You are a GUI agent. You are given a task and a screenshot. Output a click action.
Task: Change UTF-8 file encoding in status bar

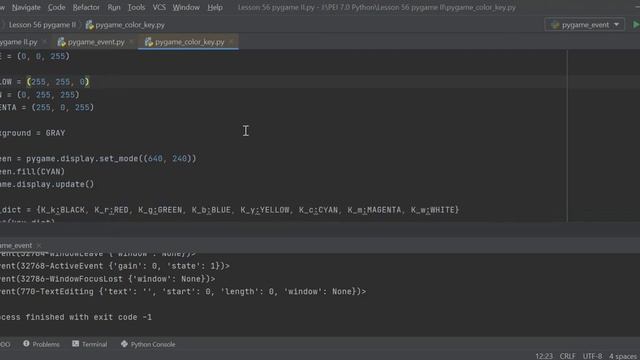point(592,356)
